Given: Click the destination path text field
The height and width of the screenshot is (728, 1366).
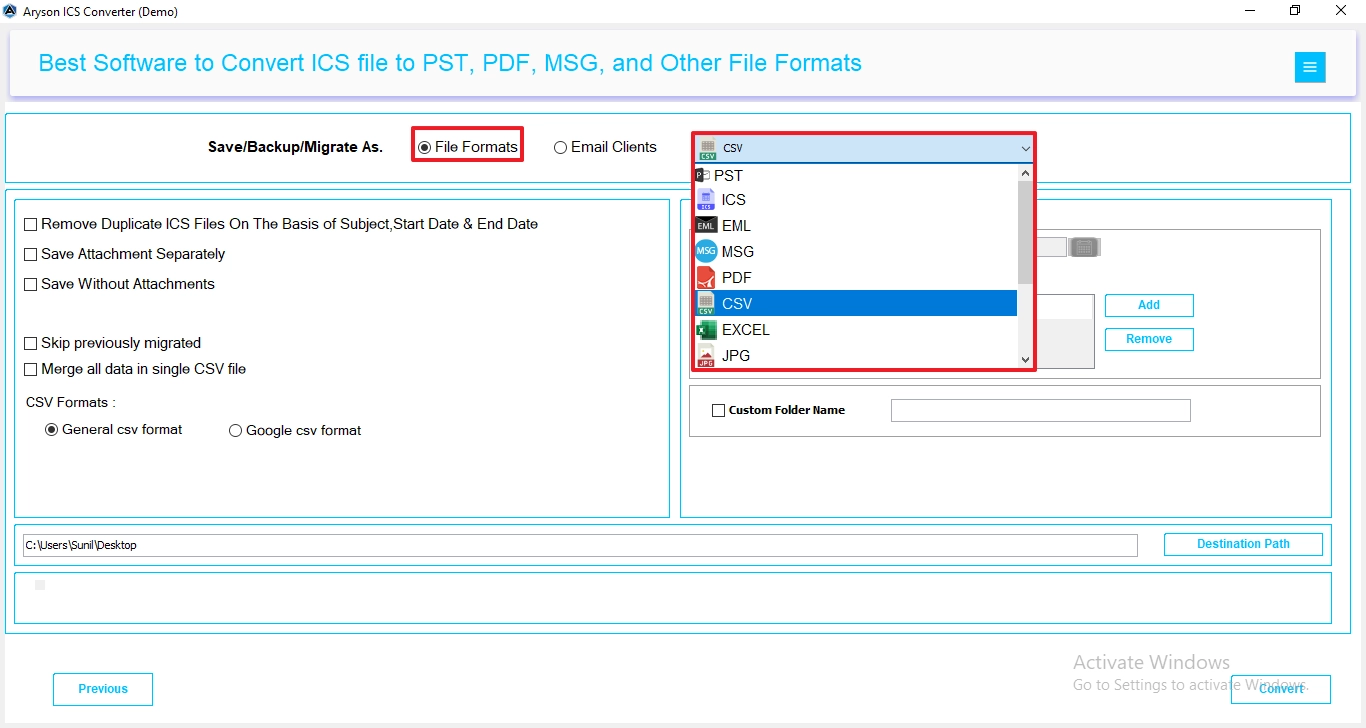Looking at the screenshot, I should pos(580,545).
